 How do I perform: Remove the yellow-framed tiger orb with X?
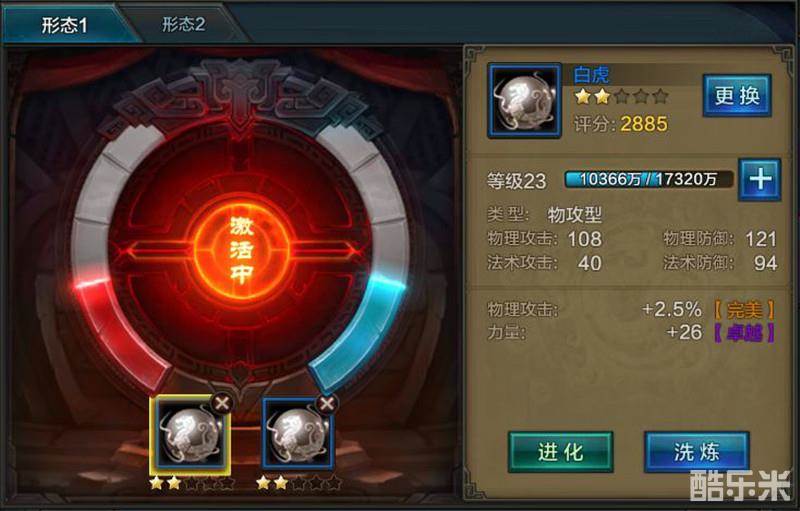(222, 404)
